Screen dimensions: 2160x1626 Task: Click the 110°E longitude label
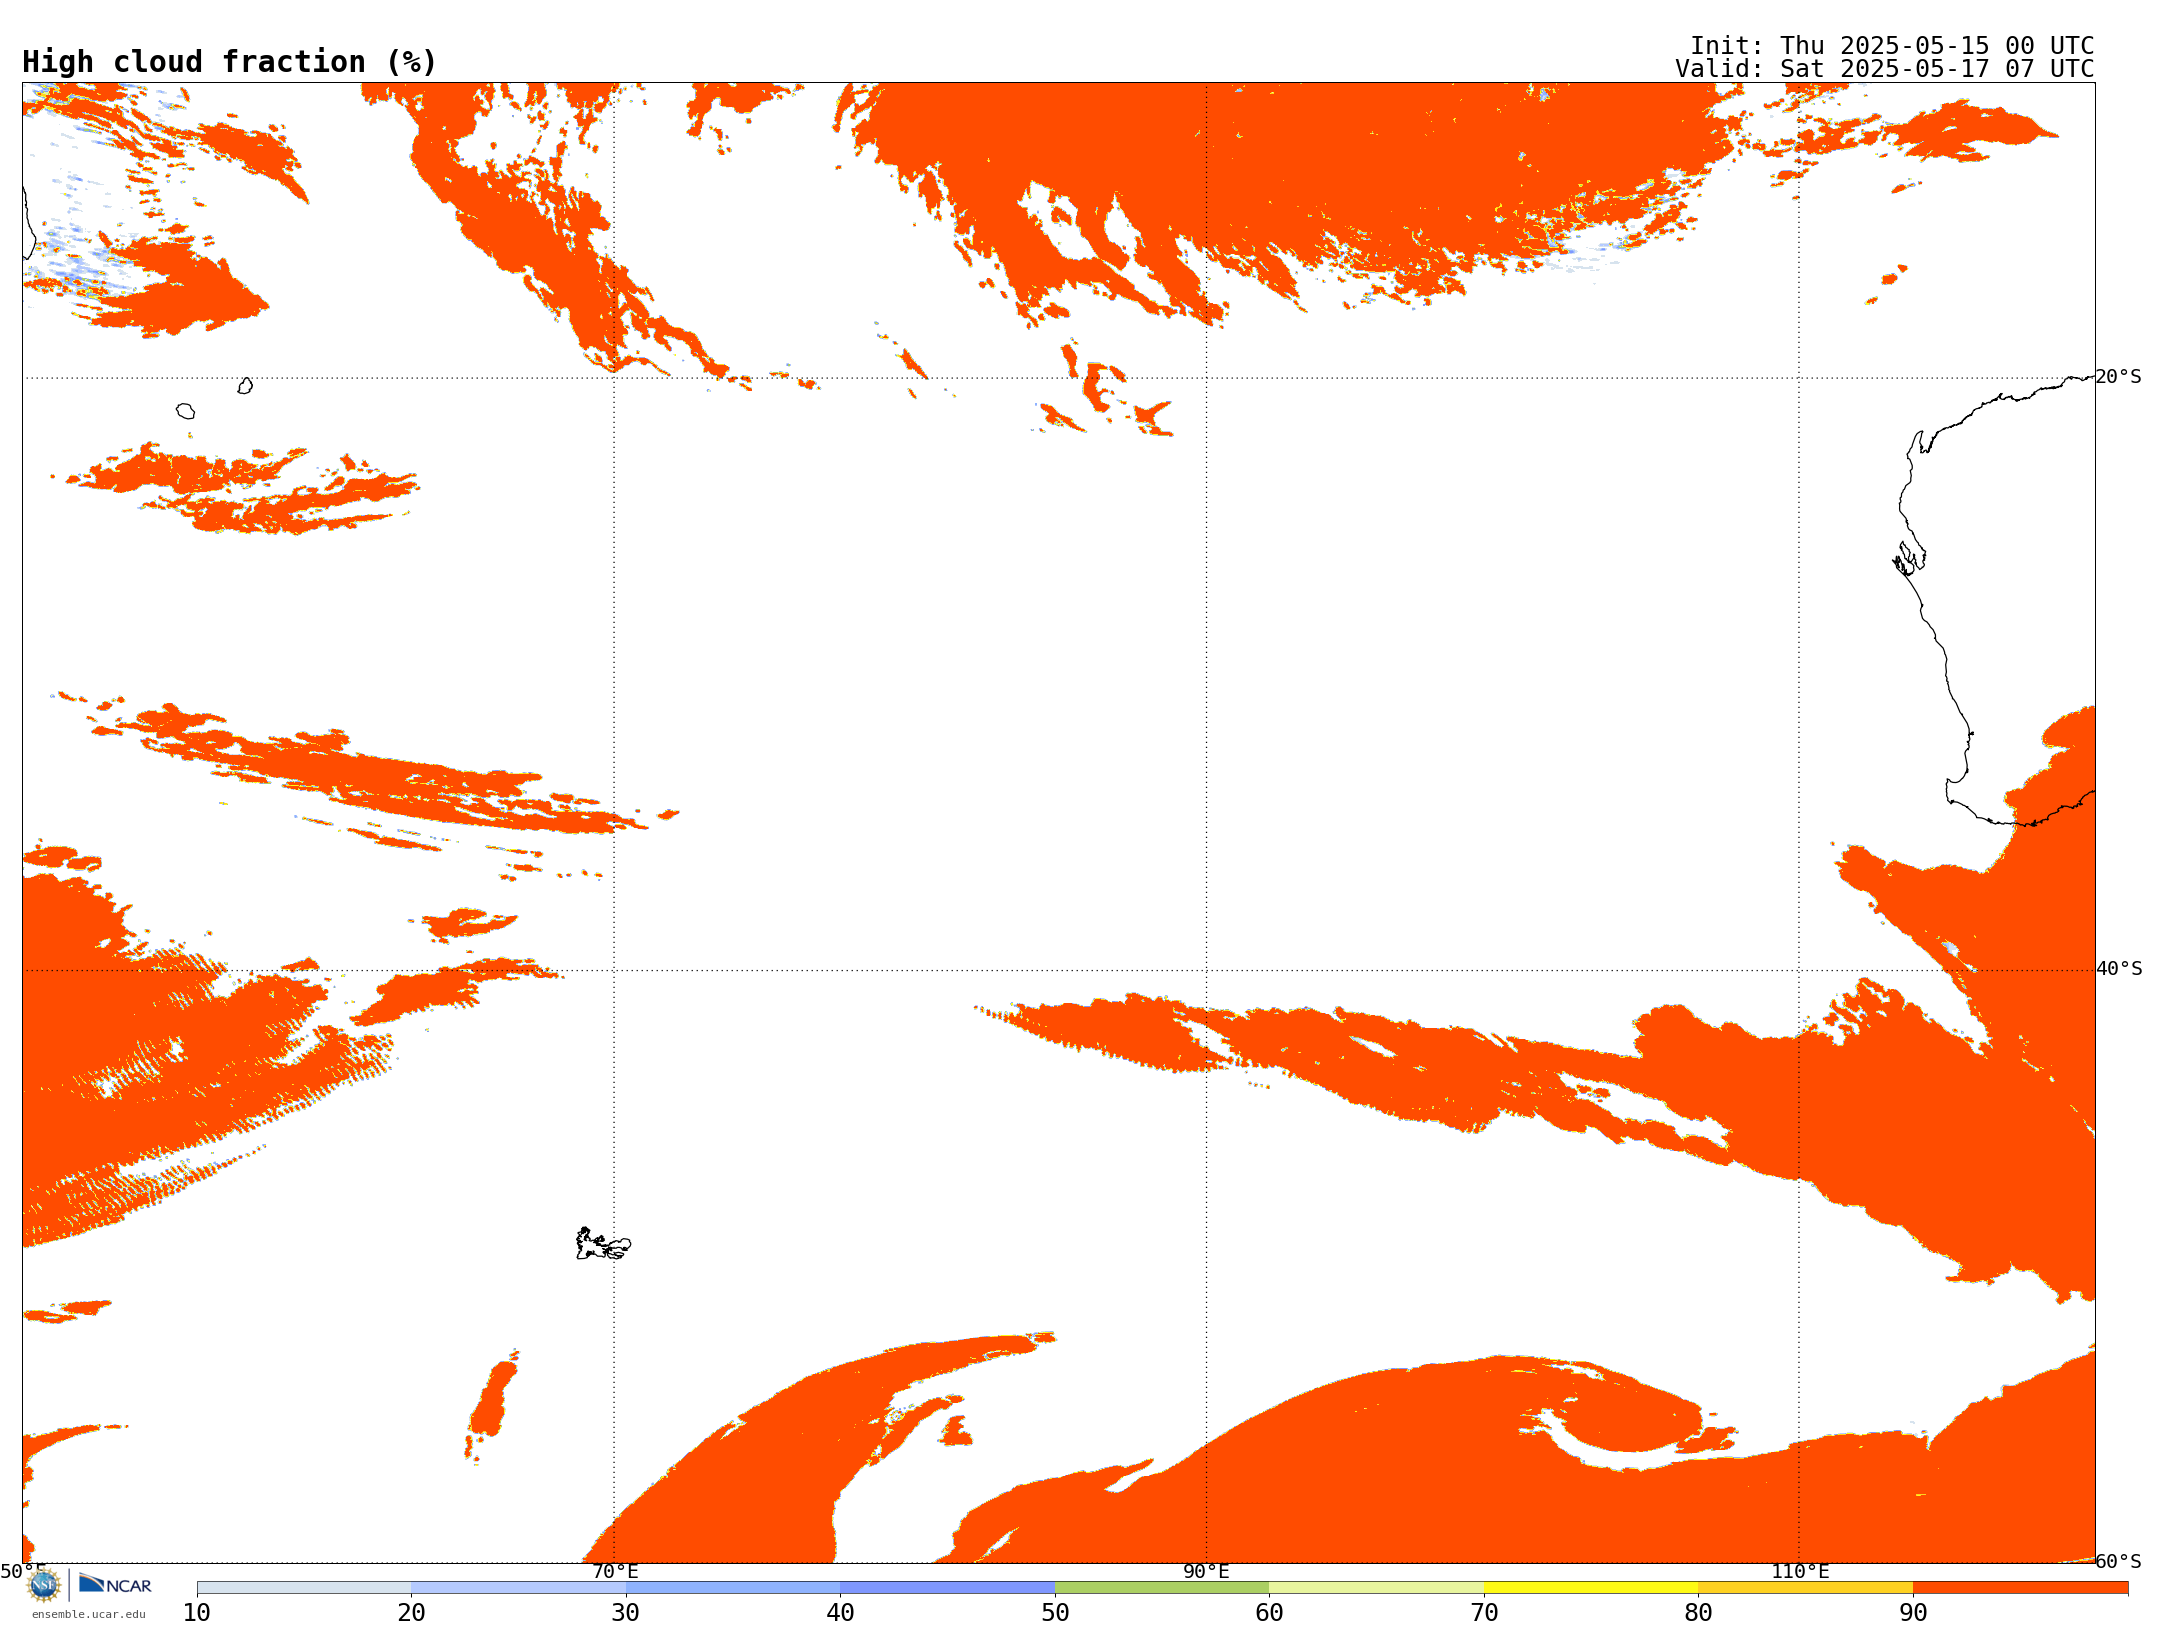(x=1800, y=1572)
